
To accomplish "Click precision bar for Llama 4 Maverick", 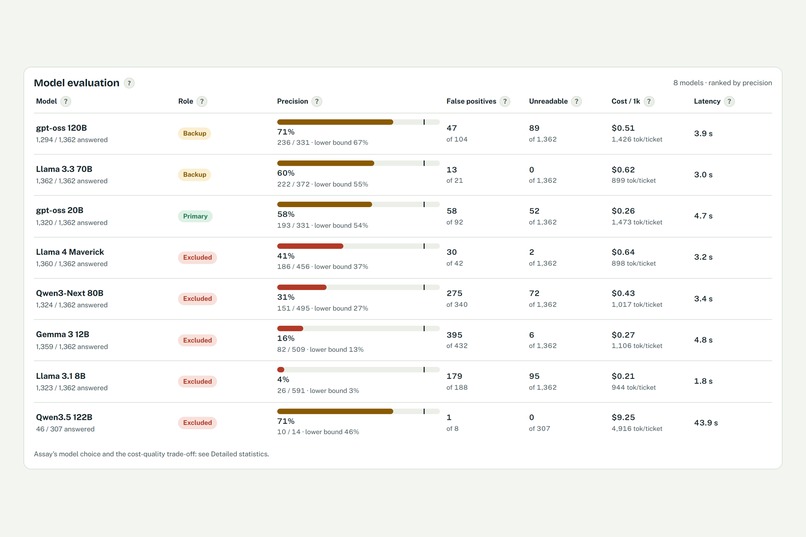I will pos(358,246).
